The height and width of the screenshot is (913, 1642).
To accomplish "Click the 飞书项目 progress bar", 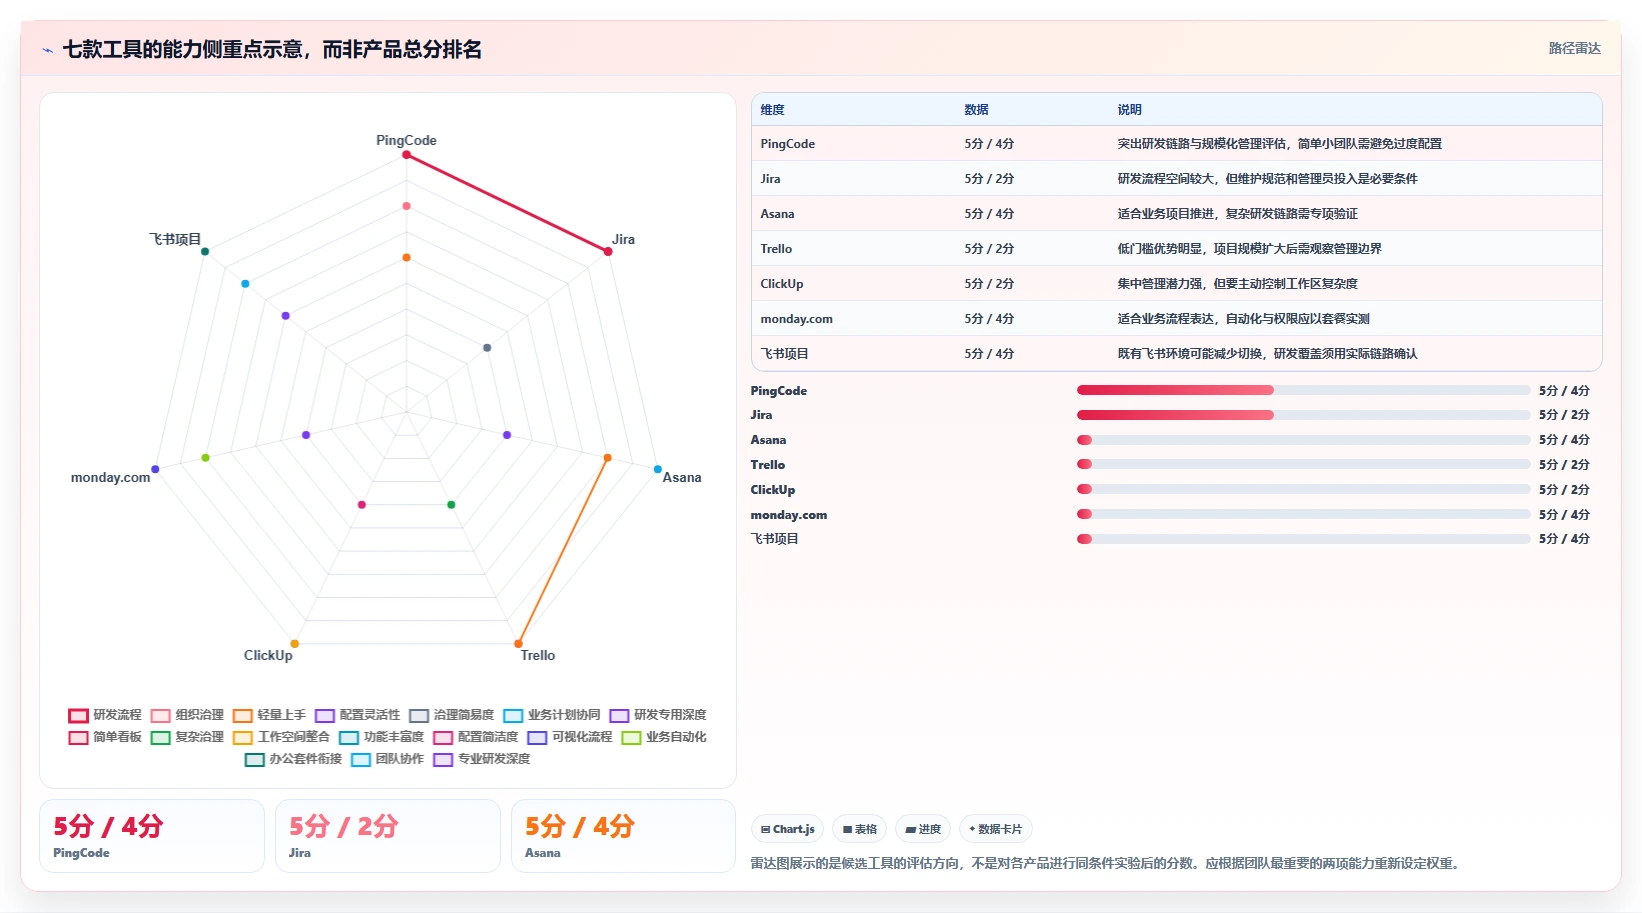I will point(1303,539).
